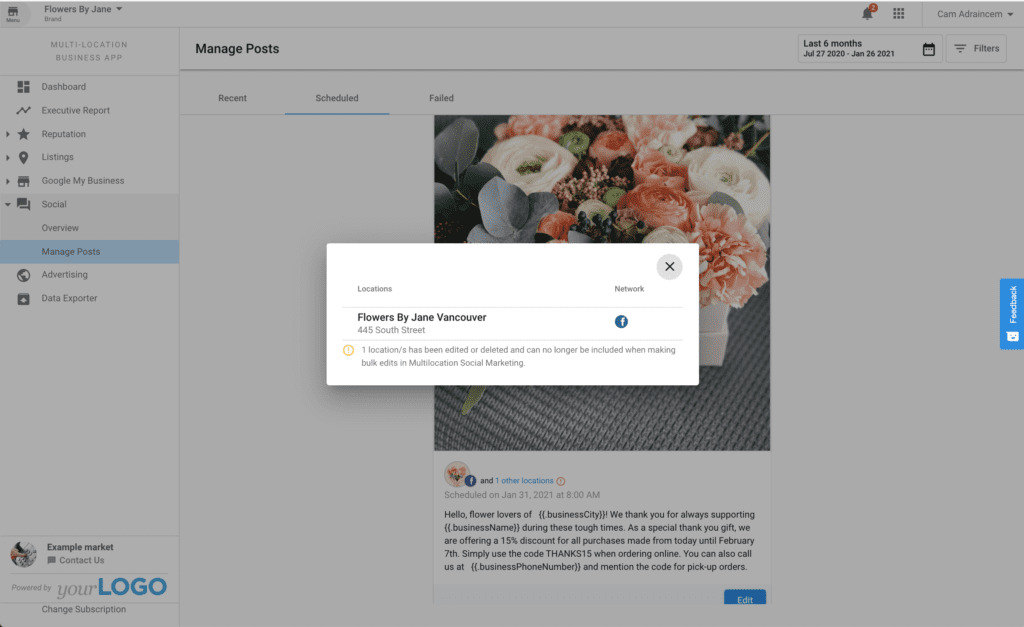Click the '1 other locations' link

[524, 481]
